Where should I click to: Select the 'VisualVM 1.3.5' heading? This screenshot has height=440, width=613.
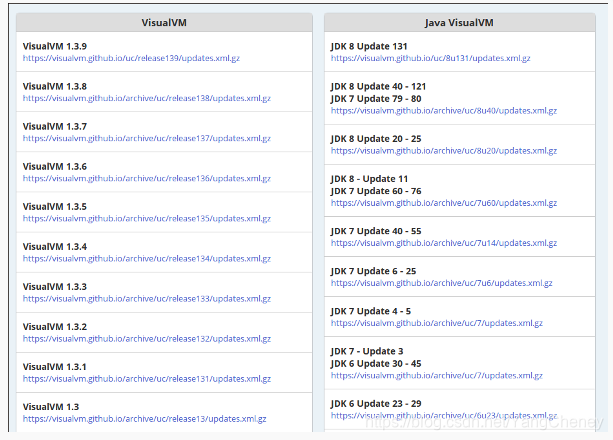(55, 207)
